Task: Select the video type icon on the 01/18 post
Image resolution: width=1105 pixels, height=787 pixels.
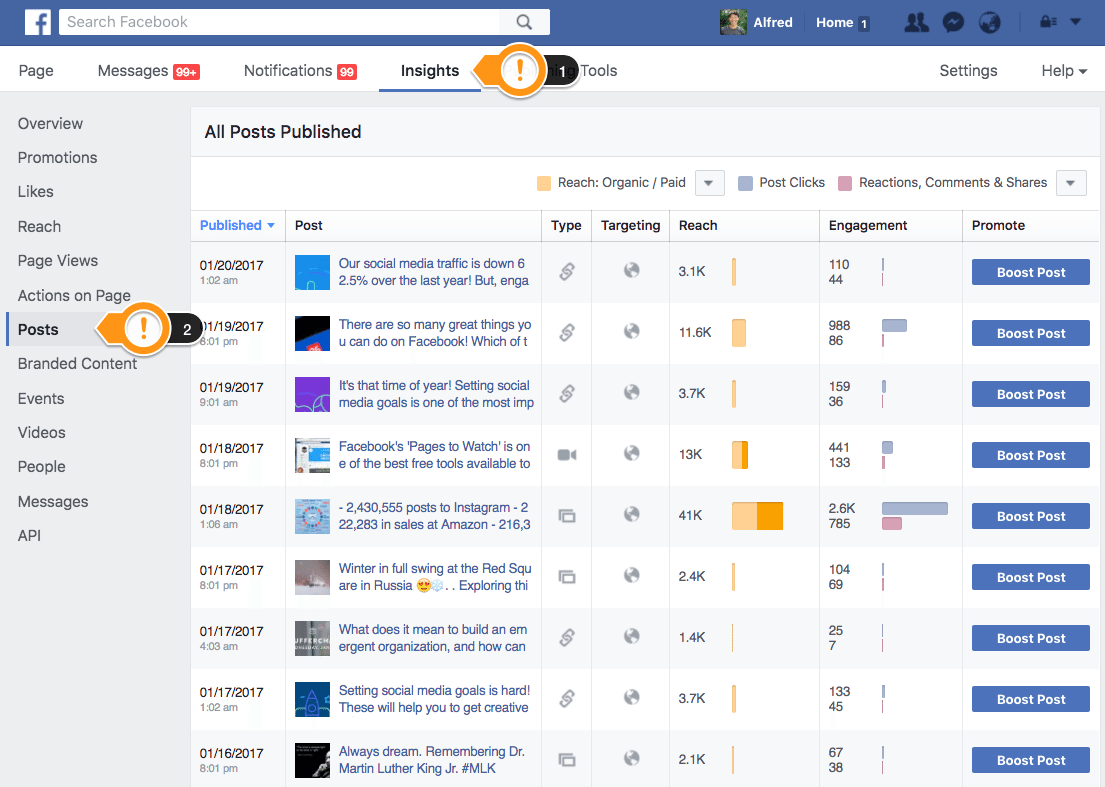Action: tap(566, 455)
